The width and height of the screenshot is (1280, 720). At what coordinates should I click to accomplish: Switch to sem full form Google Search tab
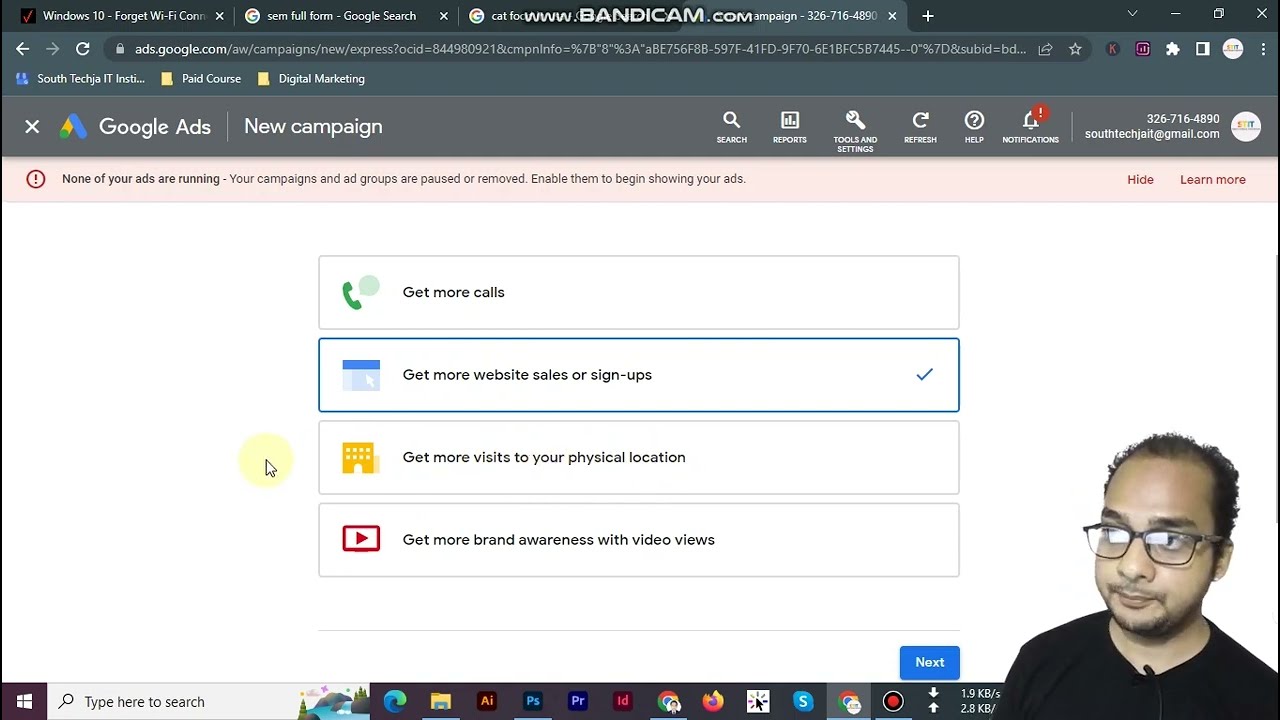pyautogui.click(x=340, y=16)
